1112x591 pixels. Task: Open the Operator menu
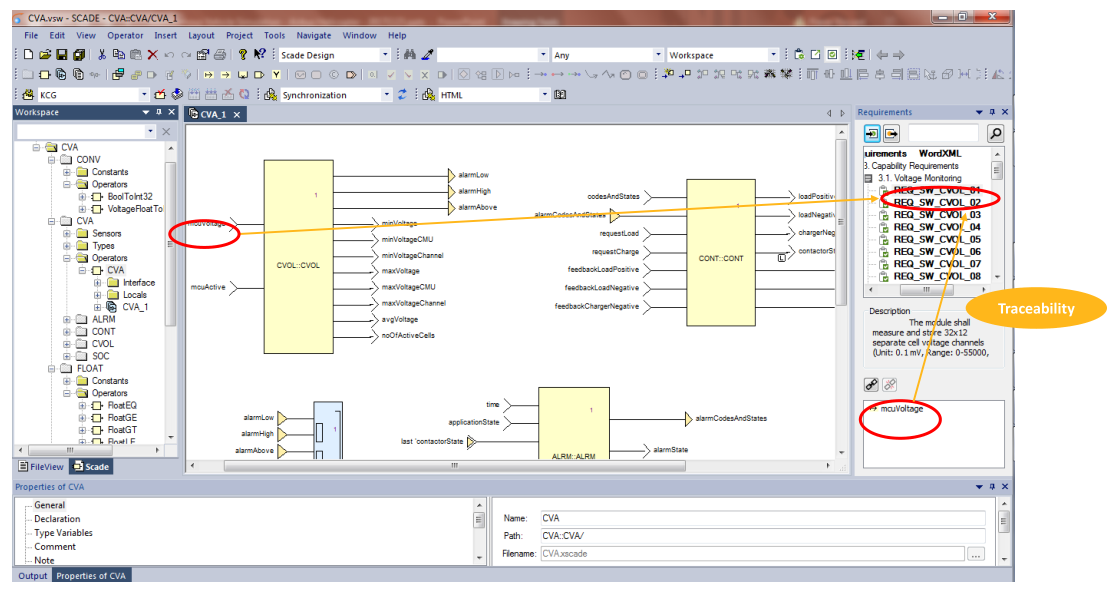click(x=125, y=35)
